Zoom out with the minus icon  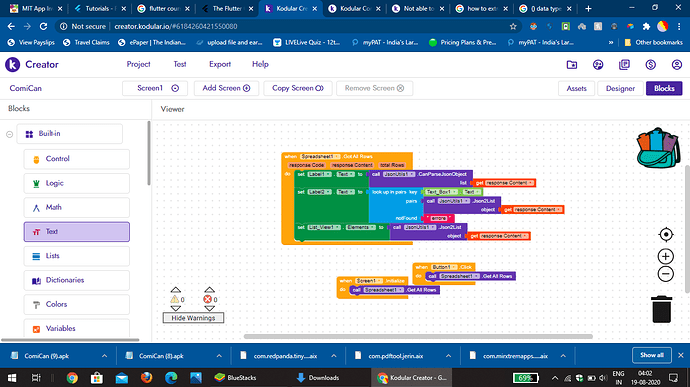[666, 274]
